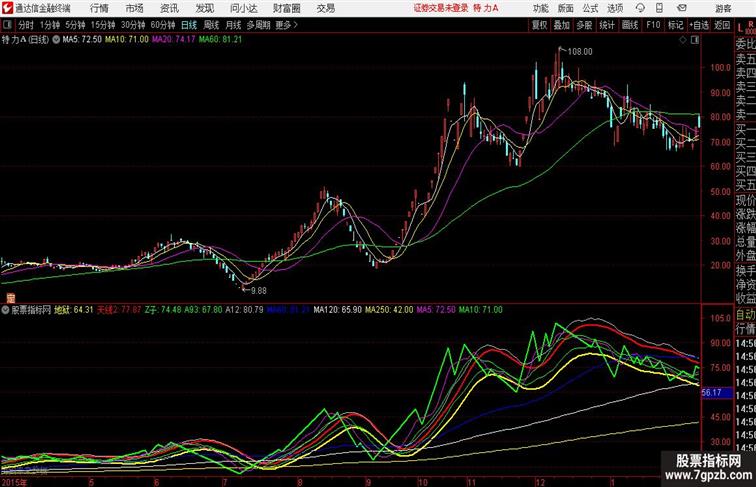Click the 标记 mark button
This screenshot has width=756, height=487.
point(675,25)
